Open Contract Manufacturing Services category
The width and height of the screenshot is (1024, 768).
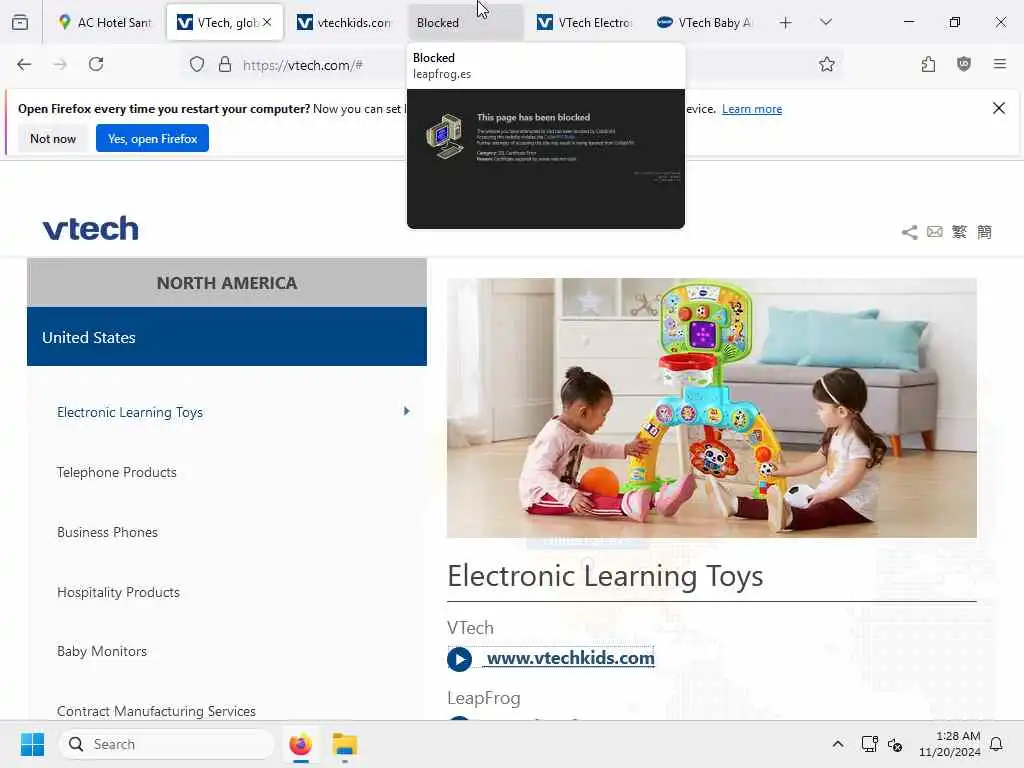click(156, 711)
